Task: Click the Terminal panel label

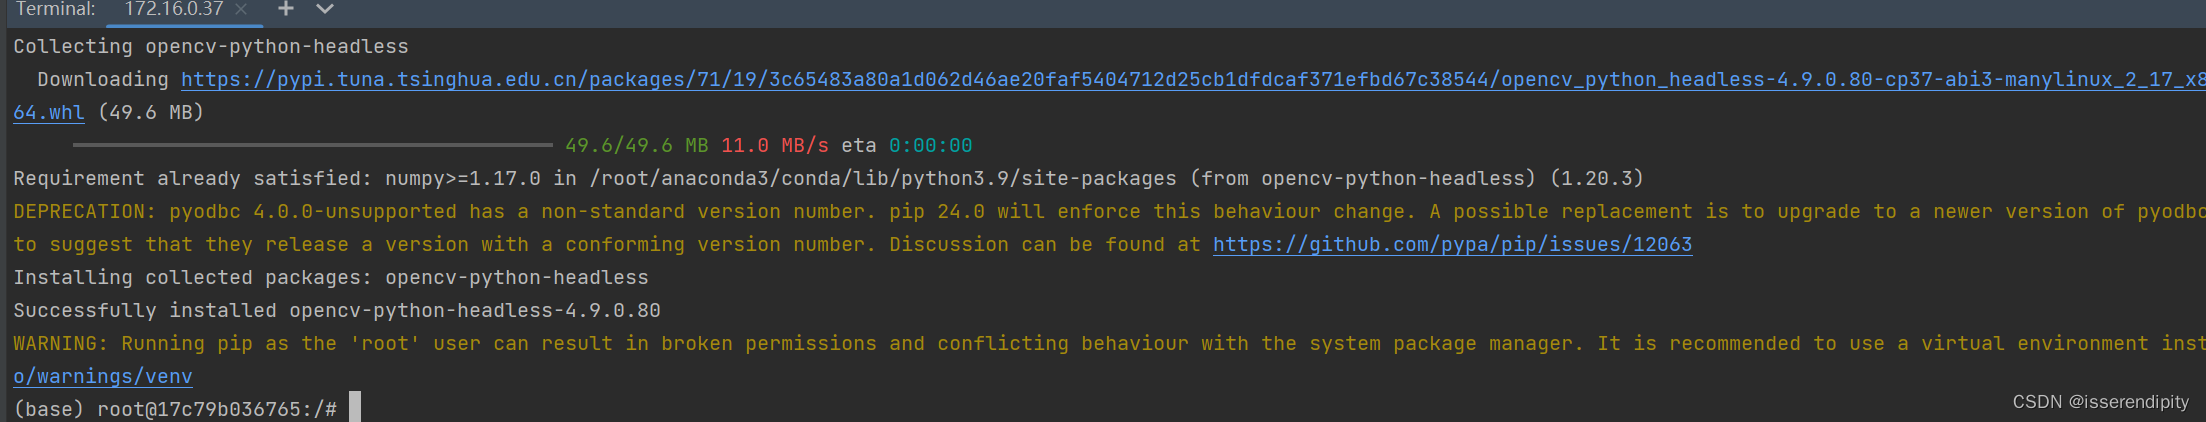Action: pos(56,9)
